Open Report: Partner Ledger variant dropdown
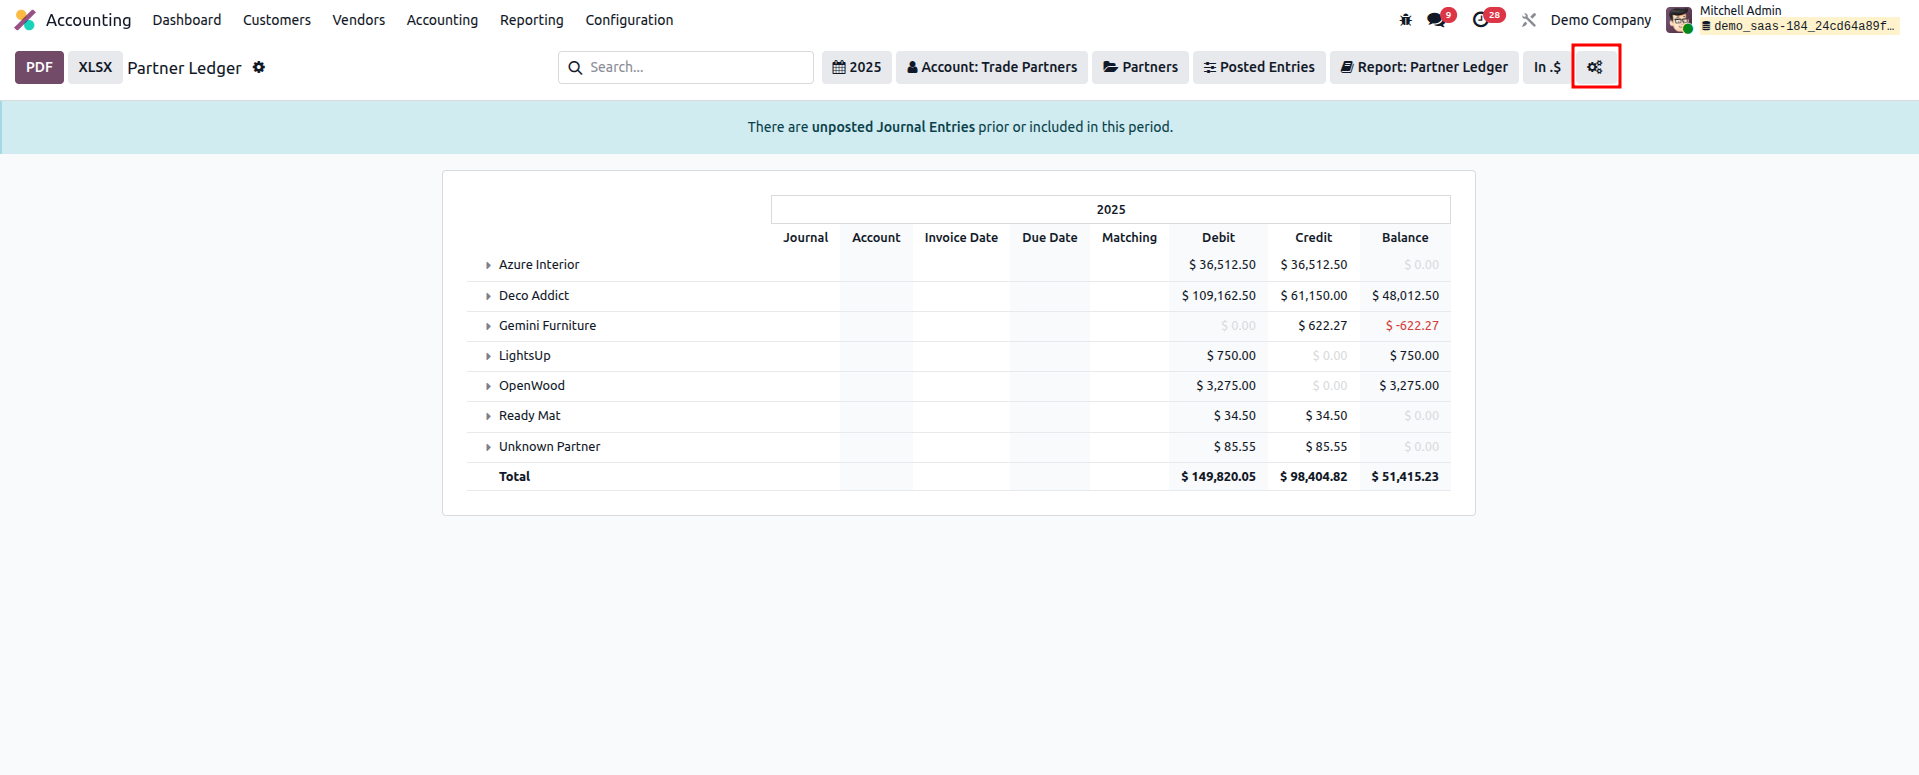 pyautogui.click(x=1424, y=67)
